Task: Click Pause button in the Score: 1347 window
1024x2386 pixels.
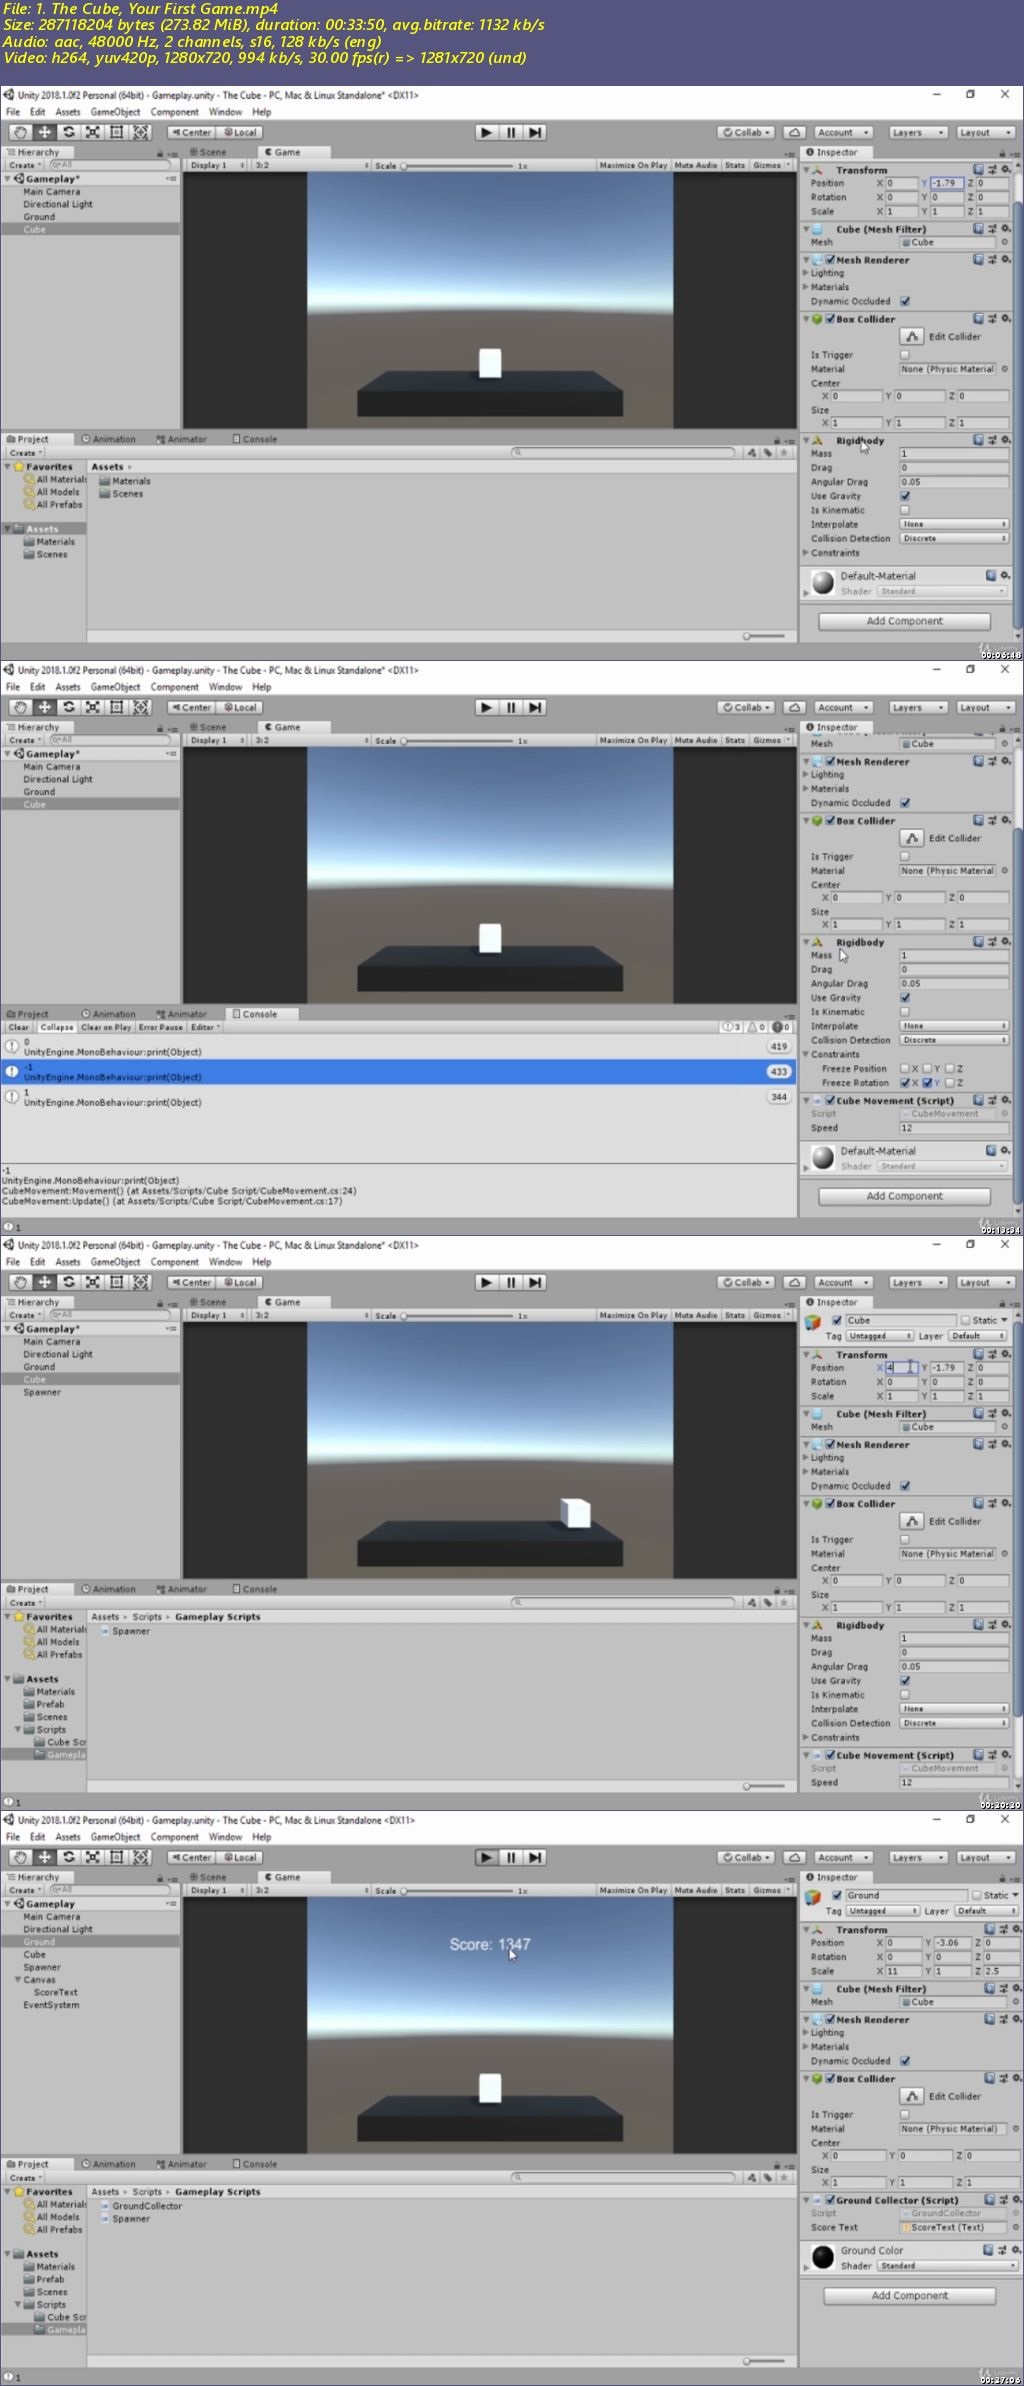Action: tap(511, 1857)
